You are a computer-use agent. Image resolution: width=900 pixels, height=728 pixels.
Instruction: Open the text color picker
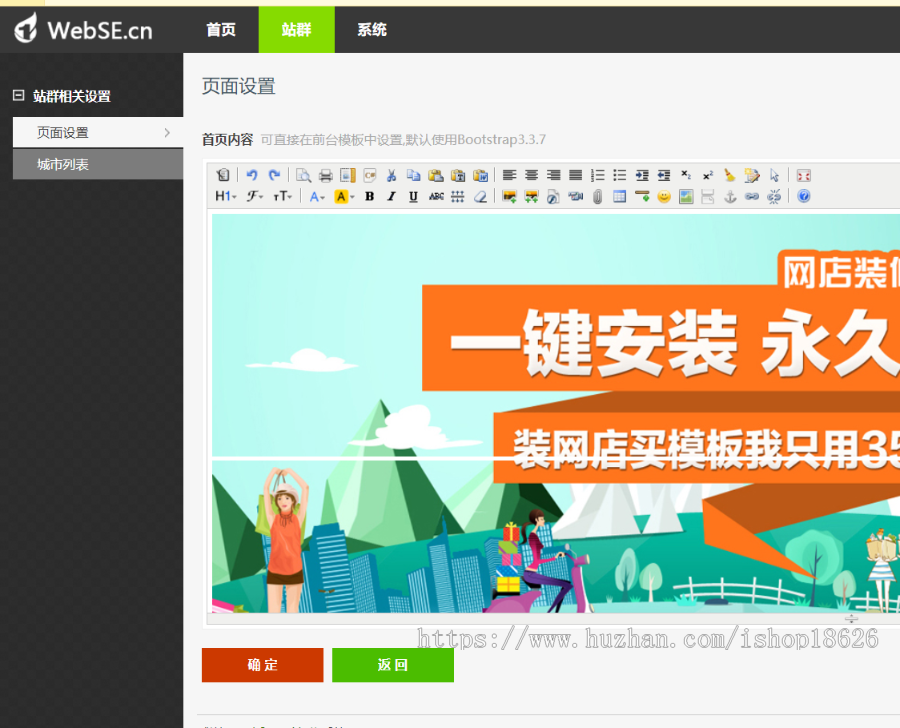point(317,196)
